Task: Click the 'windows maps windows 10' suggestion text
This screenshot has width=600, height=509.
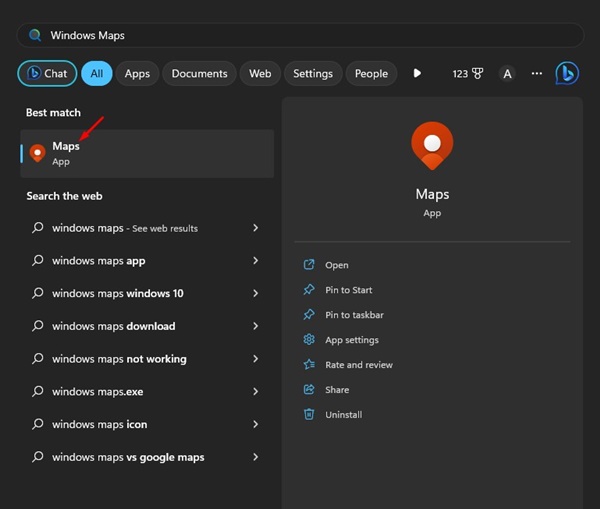Action: coord(118,294)
